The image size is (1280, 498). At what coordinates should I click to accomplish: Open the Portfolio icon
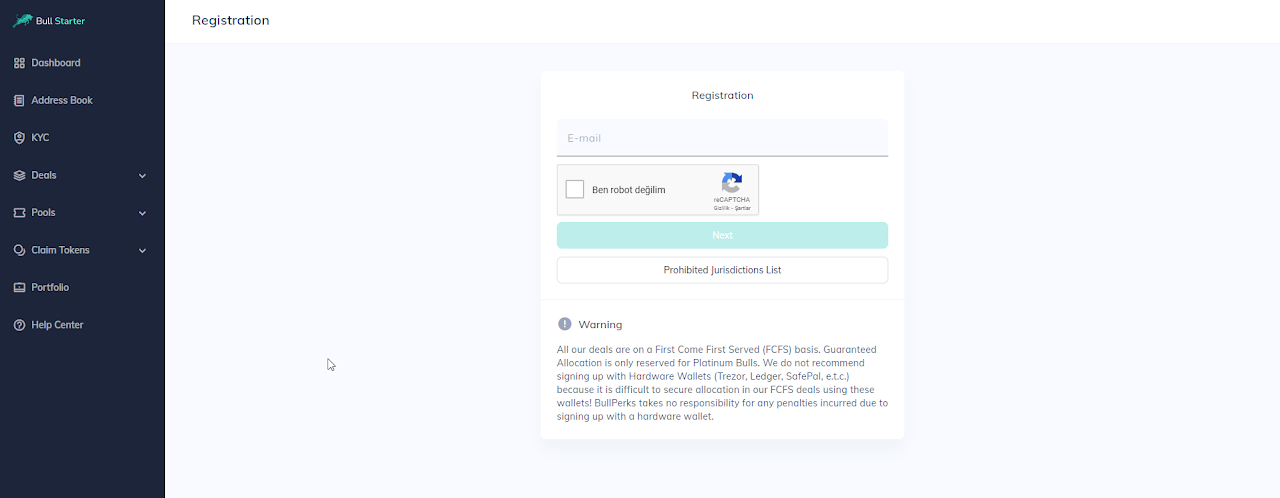pyautogui.click(x=19, y=288)
